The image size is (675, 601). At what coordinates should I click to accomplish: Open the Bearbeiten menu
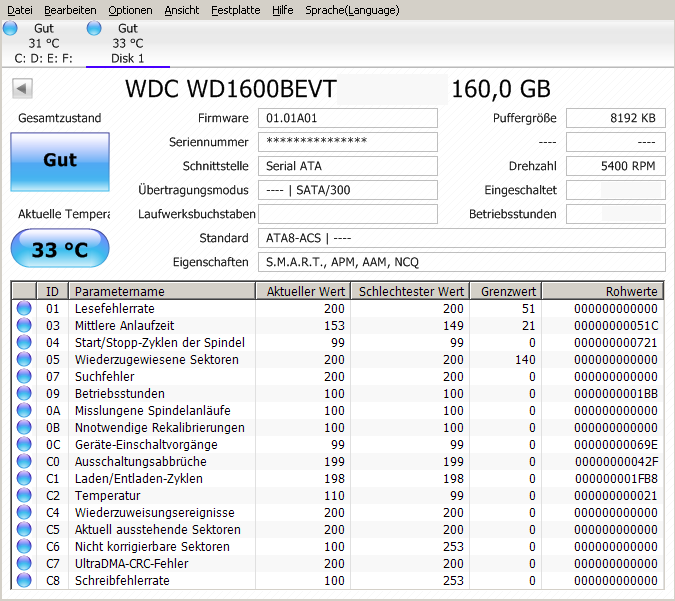(70, 10)
